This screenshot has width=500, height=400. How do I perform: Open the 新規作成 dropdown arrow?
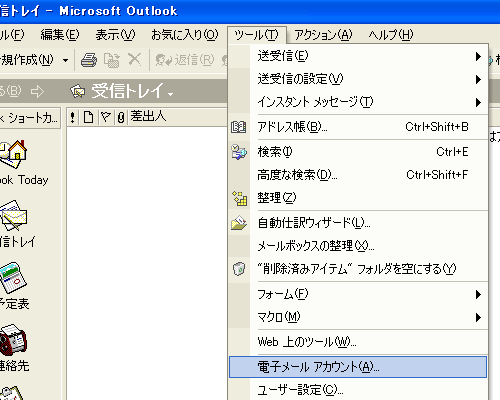pyautogui.click(x=66, y=61)
